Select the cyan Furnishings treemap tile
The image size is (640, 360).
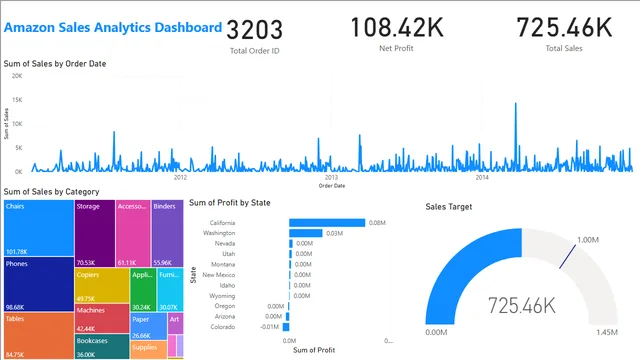pos(170,290)
